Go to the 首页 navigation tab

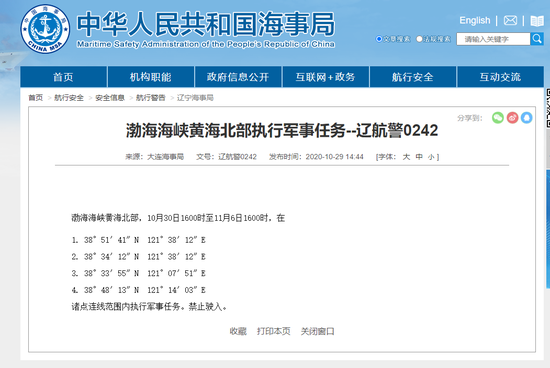pos(63,77)
